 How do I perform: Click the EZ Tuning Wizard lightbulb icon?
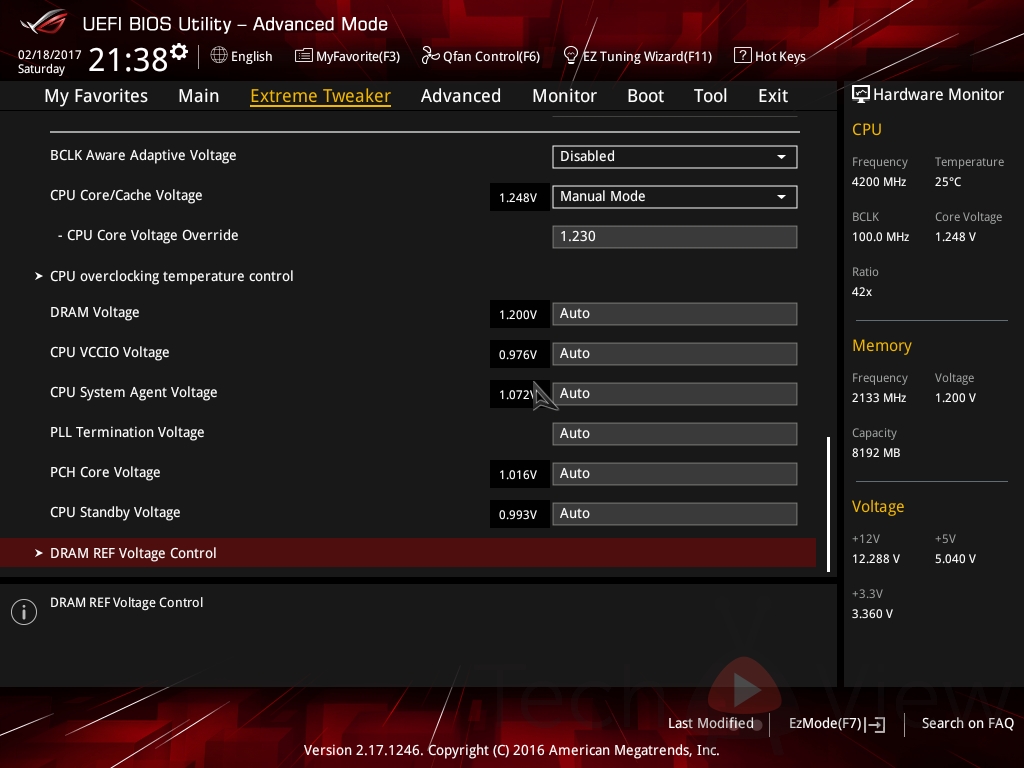(x=571, y=56)
